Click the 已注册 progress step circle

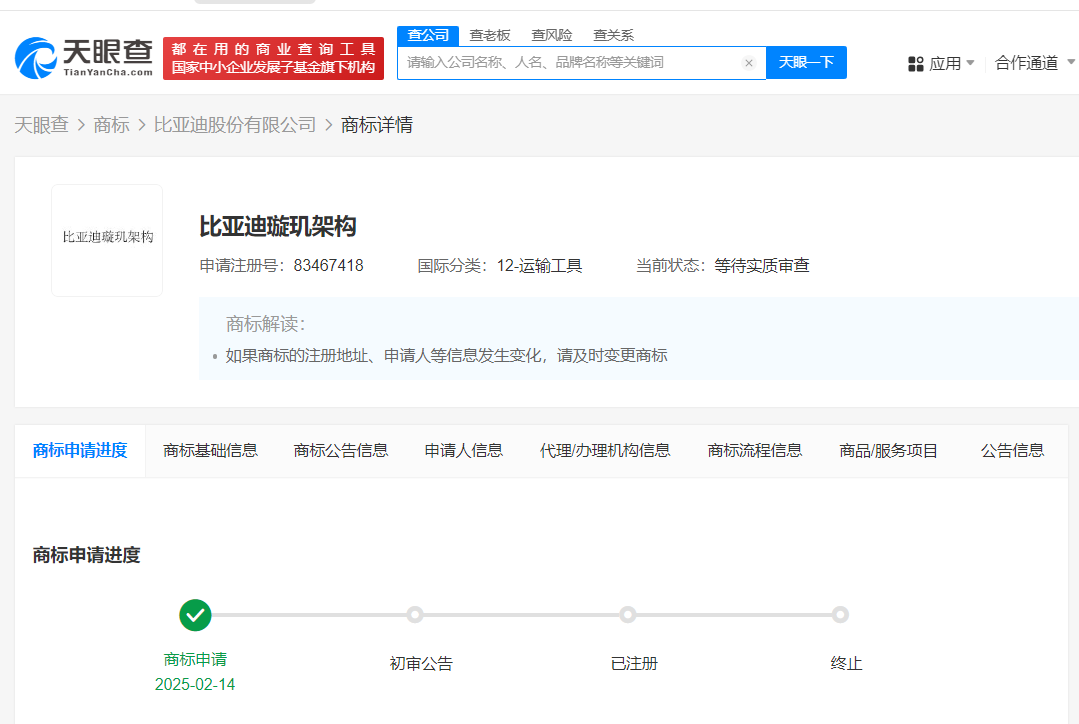(x=627, y=614)
